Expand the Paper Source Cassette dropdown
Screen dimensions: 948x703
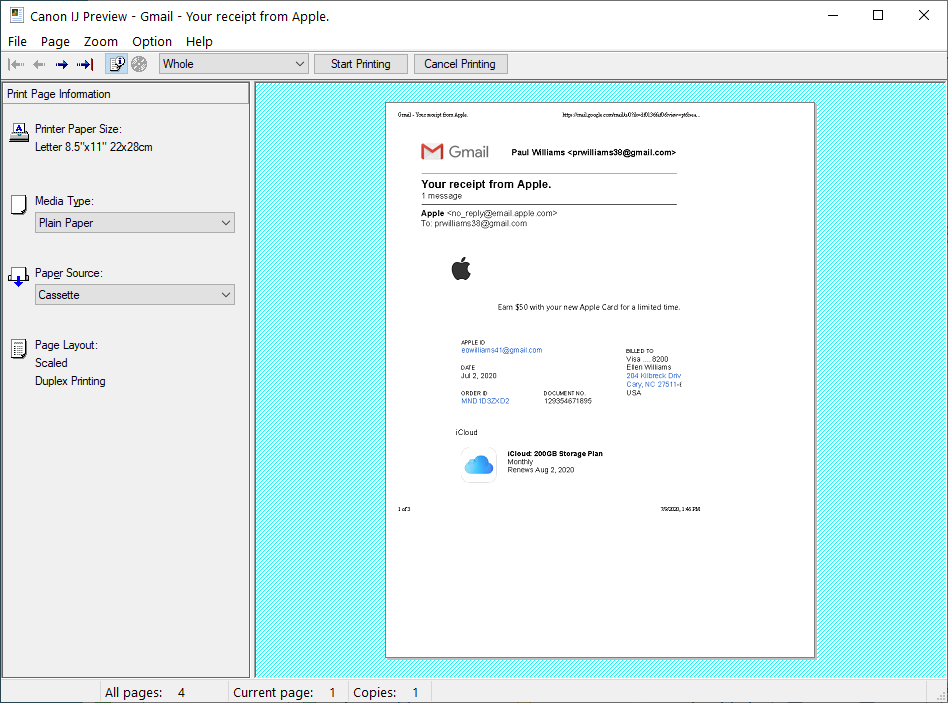click(135, 294)
